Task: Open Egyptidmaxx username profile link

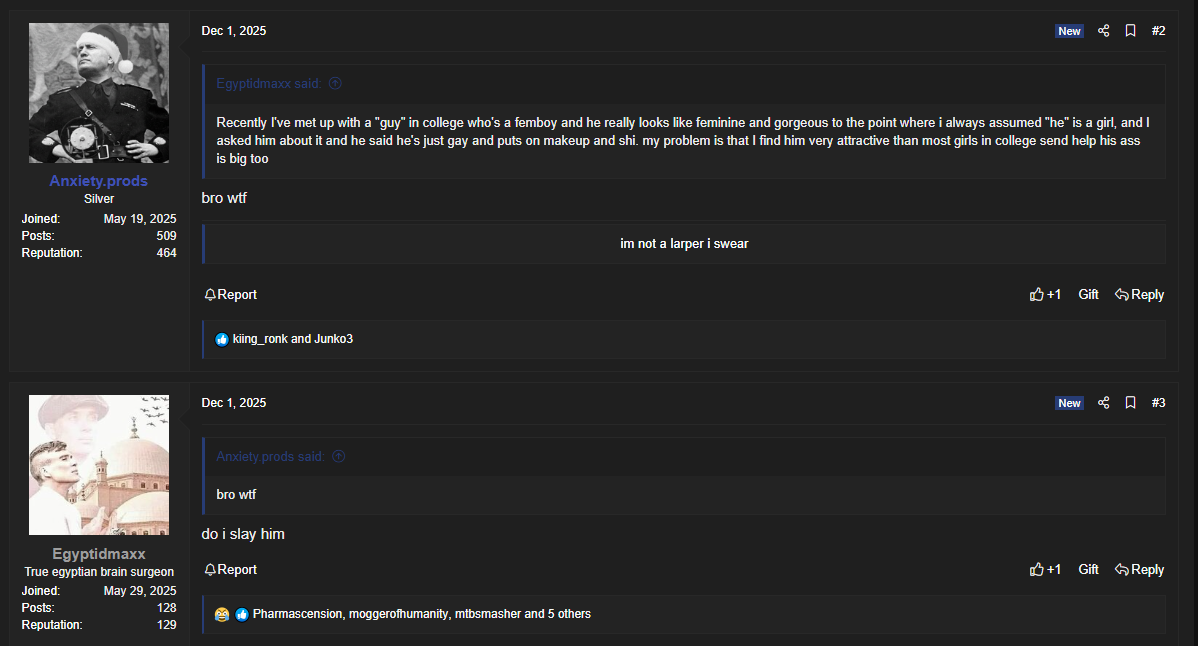Action: 98,554
